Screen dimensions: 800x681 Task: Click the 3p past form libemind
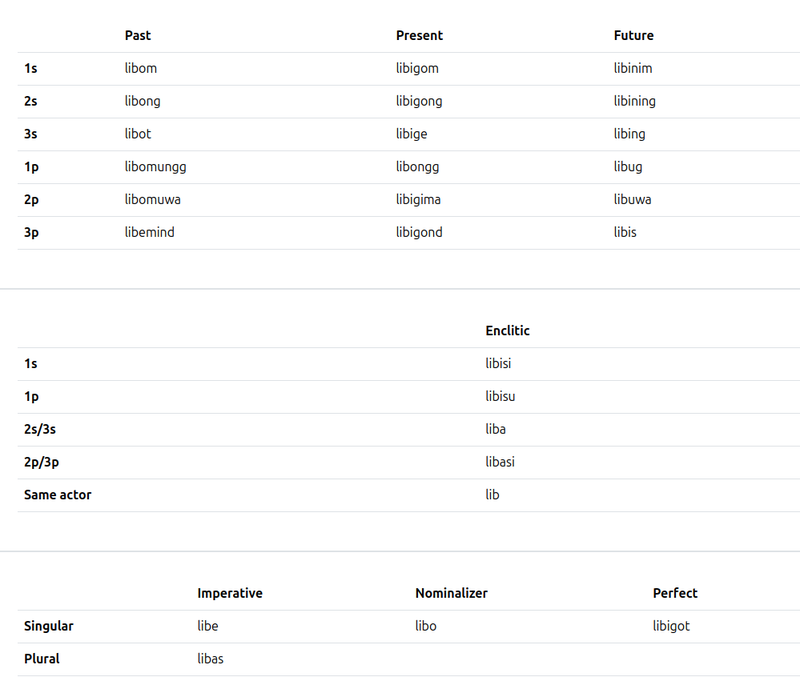[x=149, y=233]
